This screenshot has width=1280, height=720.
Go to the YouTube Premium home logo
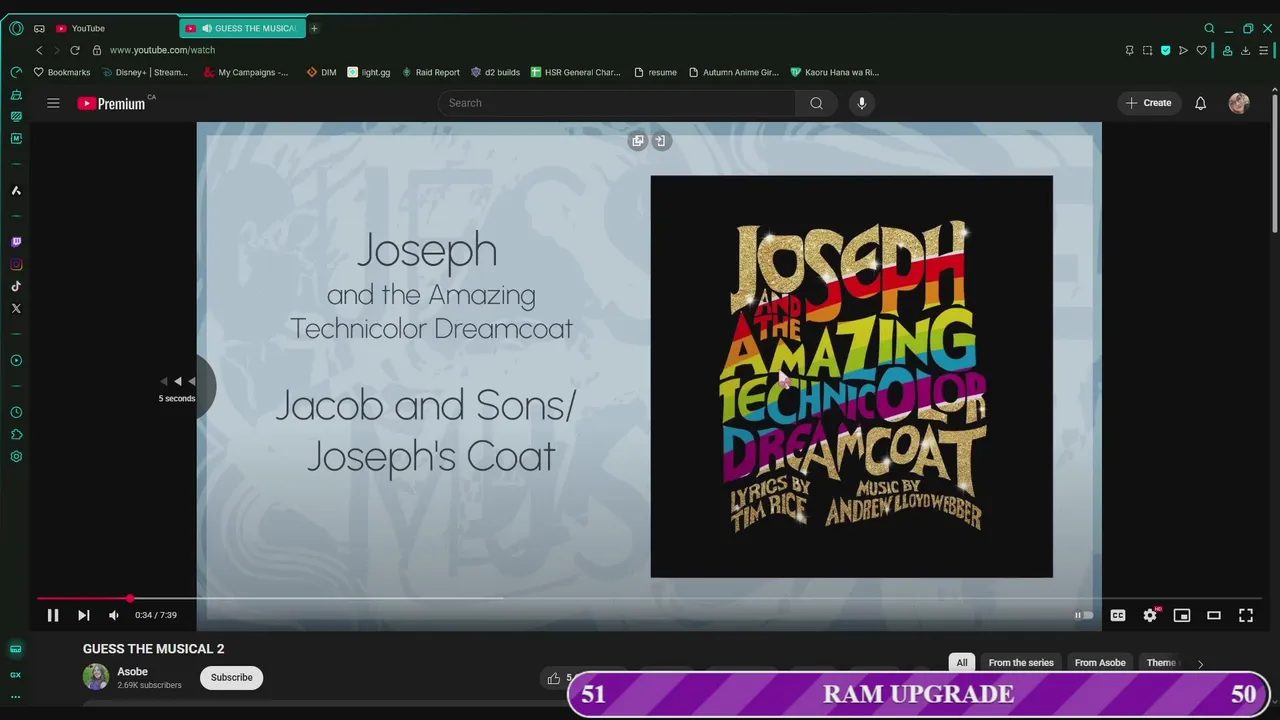point(111,103)
